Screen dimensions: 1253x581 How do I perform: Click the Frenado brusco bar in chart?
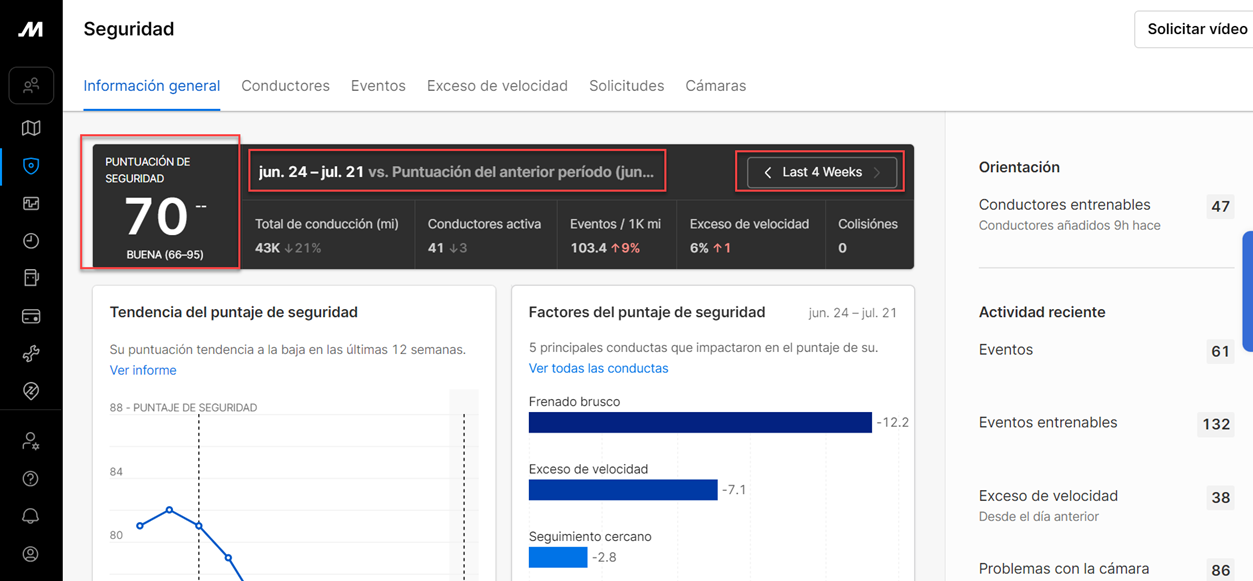tap(700, 423)
